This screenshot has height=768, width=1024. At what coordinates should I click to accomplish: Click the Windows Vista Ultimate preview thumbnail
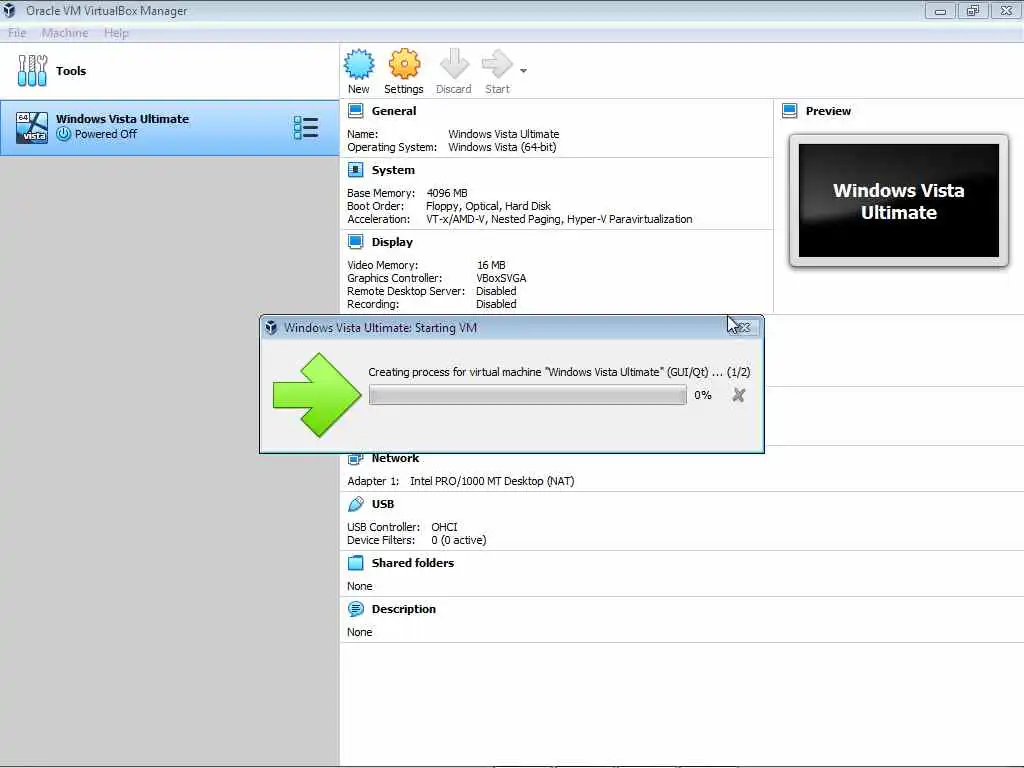899,201
